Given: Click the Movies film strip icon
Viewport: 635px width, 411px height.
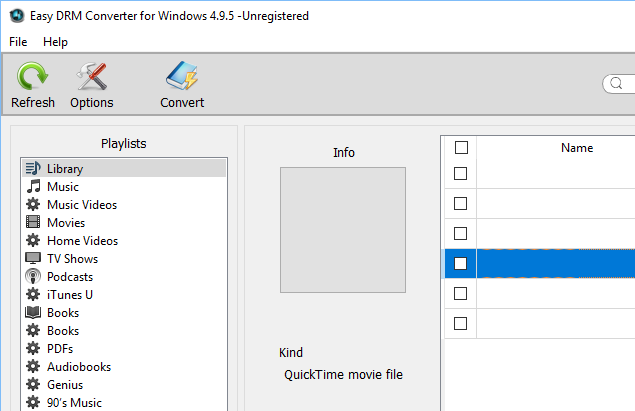Looking at the screenshot, I should pyautogui.click(x=33, y=222).
